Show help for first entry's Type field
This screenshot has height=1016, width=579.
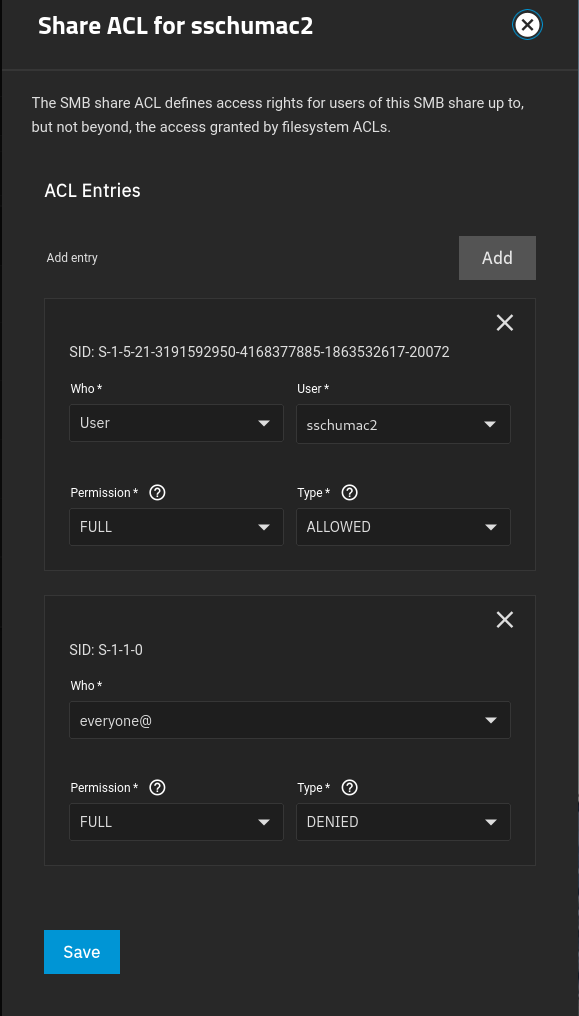coord(350,493)
